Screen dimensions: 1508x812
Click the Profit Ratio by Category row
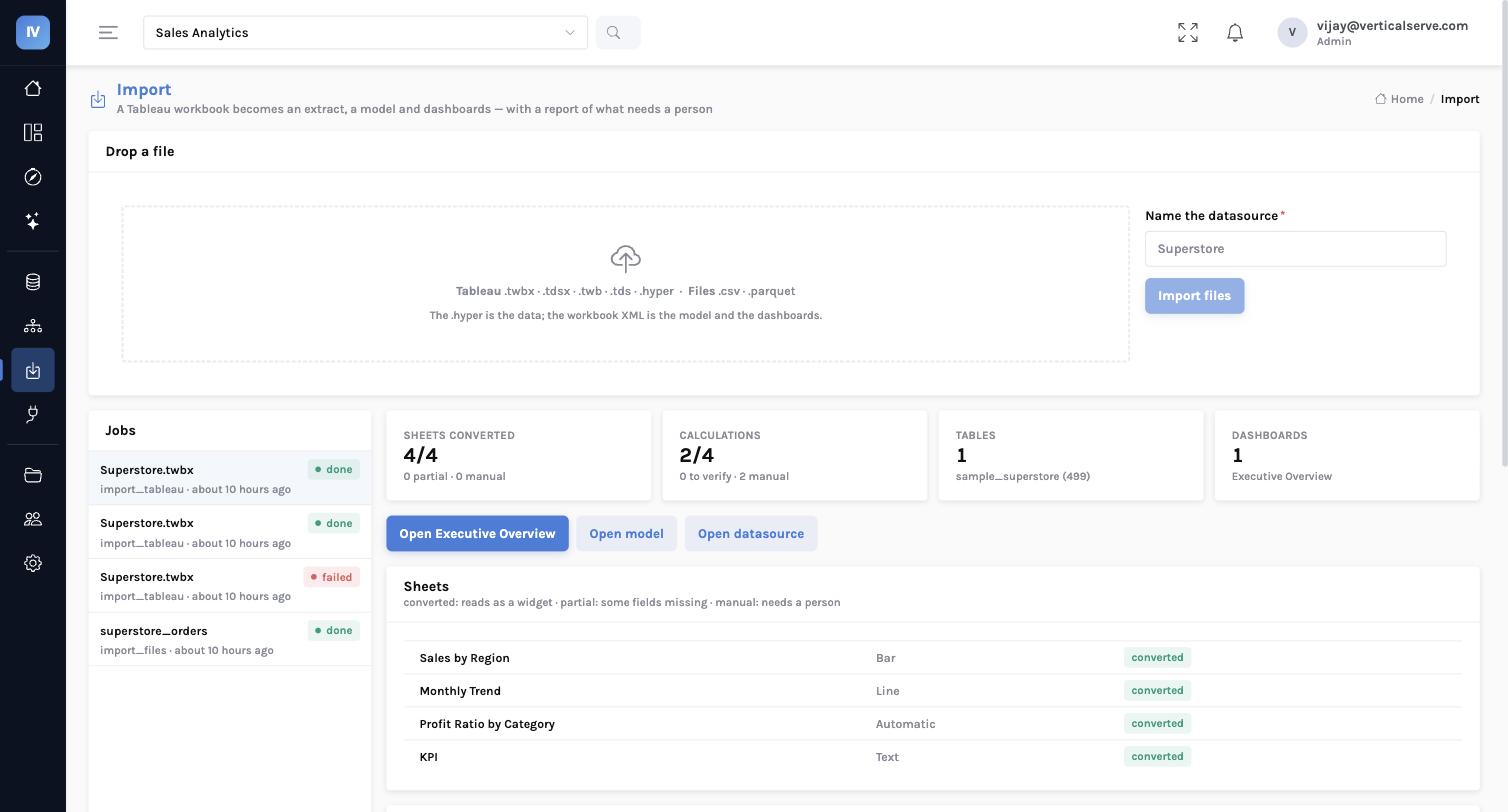[933, 724]
